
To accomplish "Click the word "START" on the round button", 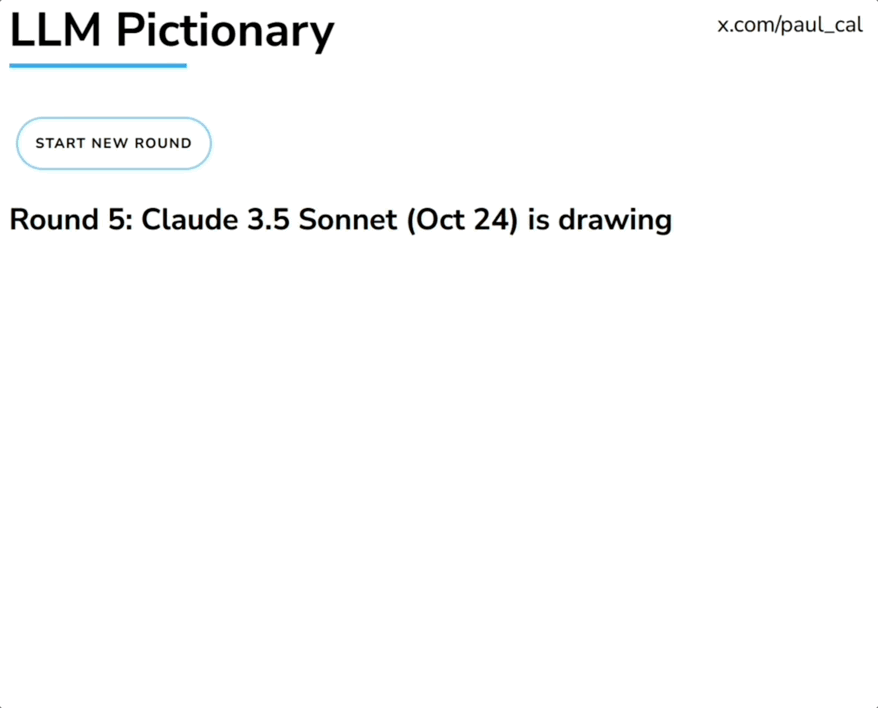I will coord(60,143).
